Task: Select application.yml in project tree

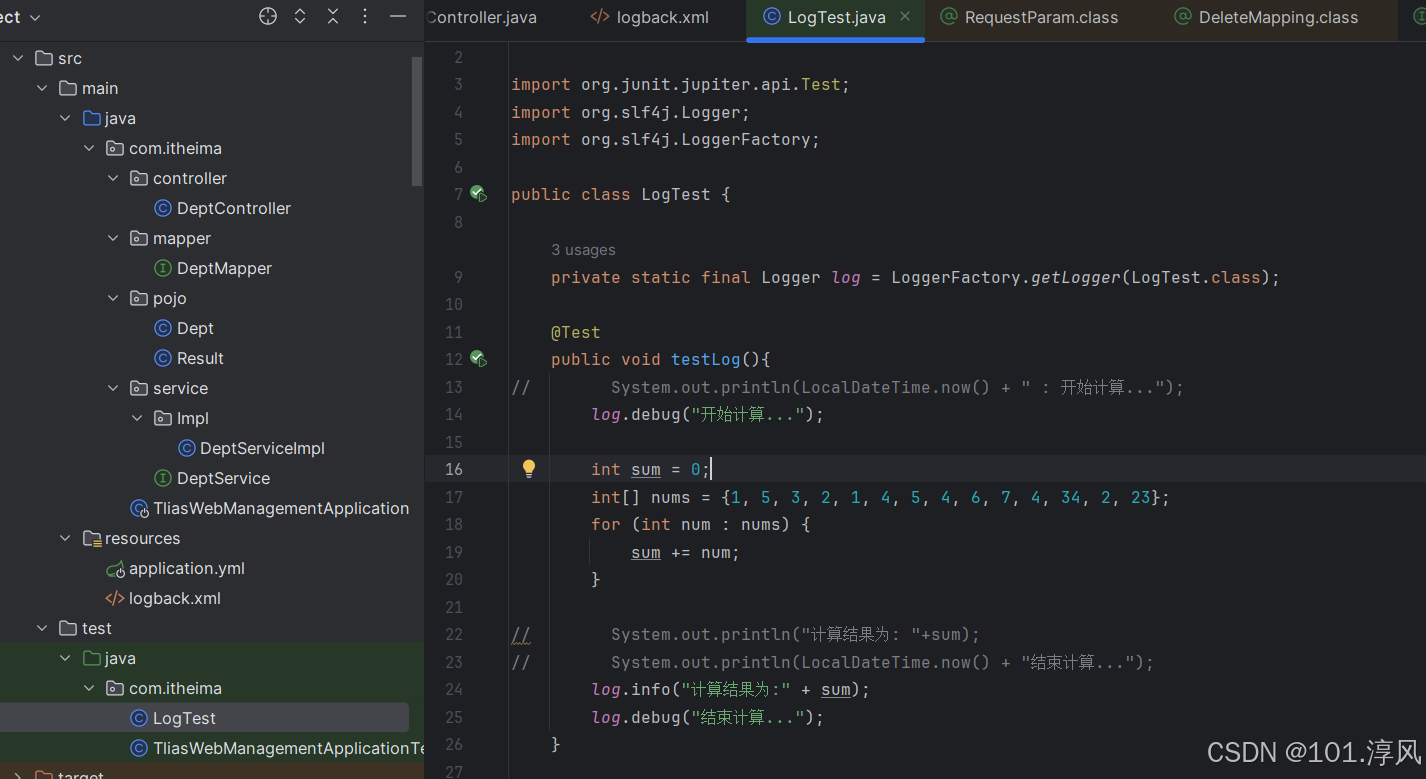Action: [x=187, y=568]
